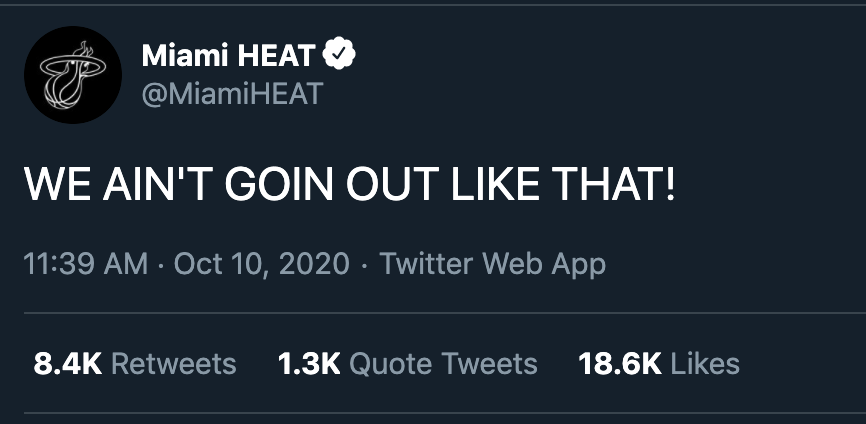The image size is (866, 424).
Task: Open the Miami HEAT display name
Action: 229,55
